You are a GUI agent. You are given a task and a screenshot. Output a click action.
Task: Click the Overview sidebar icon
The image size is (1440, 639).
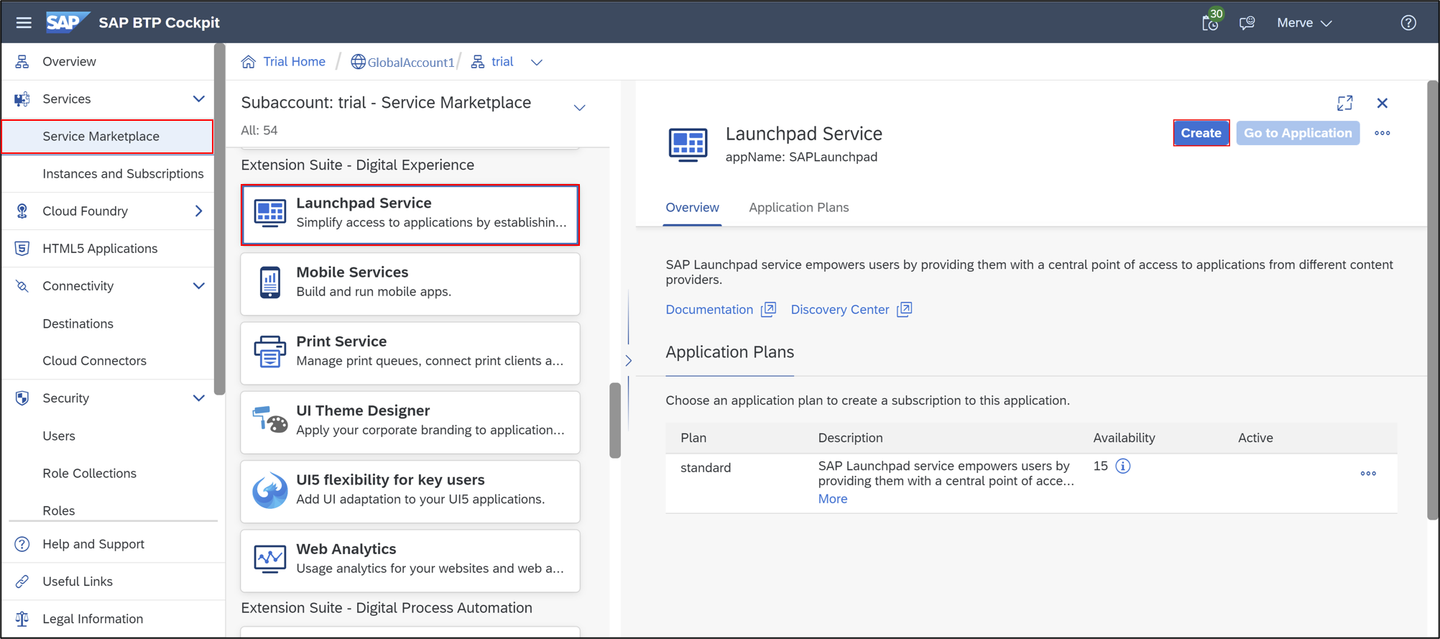coord(22,62)
